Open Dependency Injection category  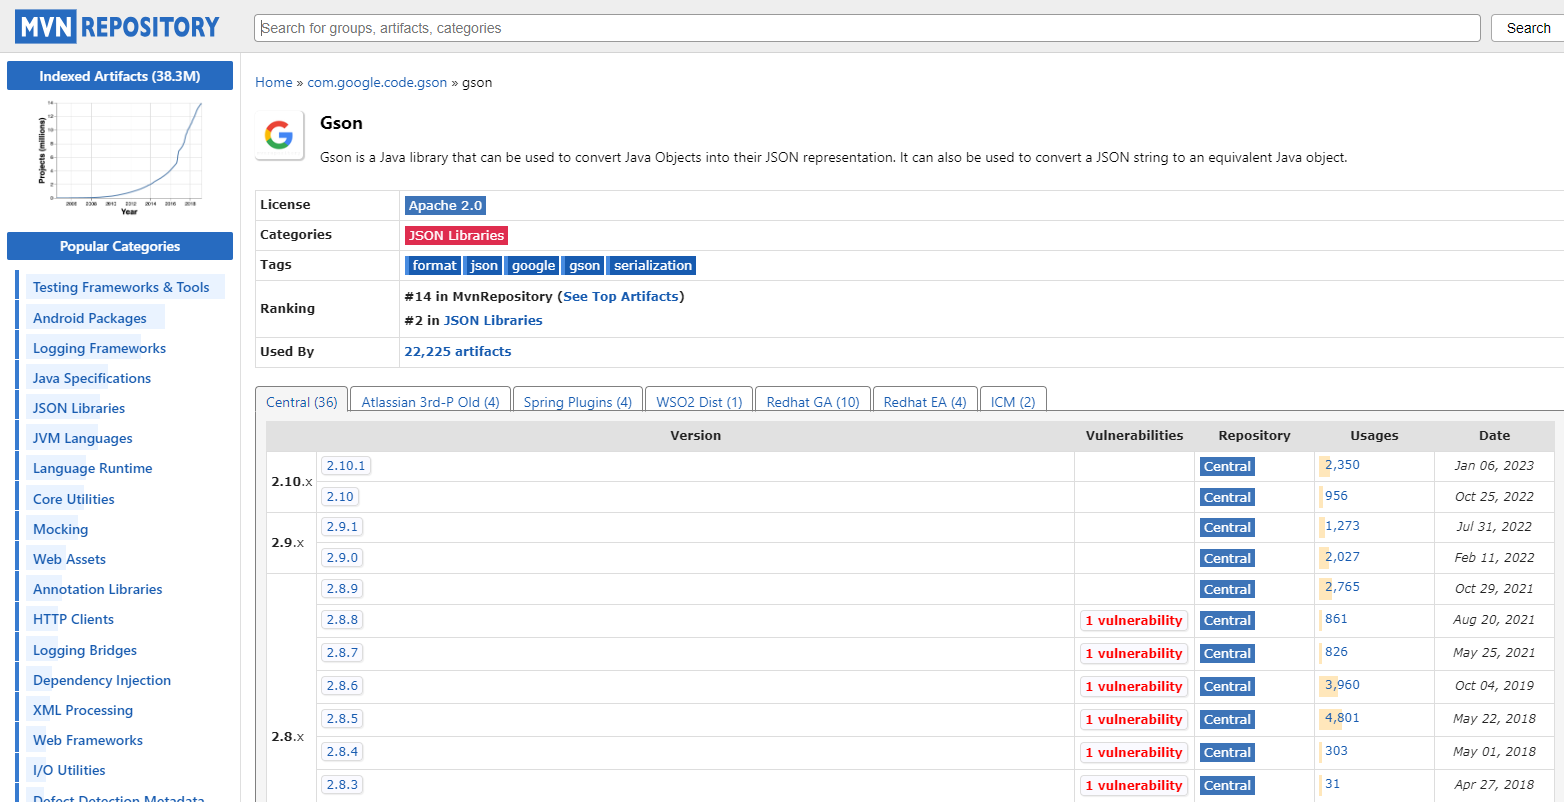(102, 680)
